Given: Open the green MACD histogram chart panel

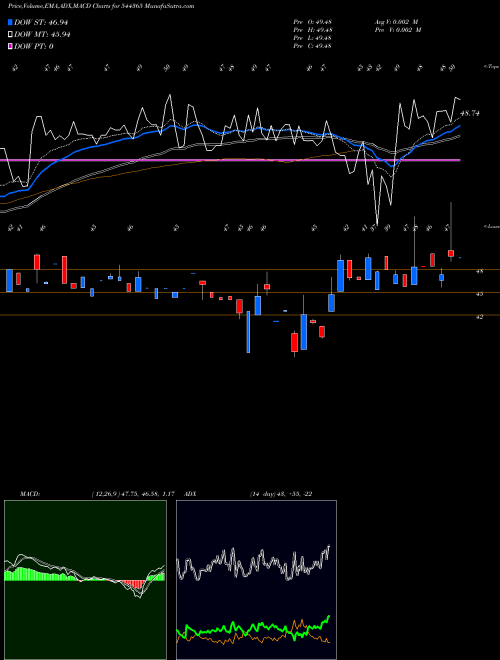Looking at the screenshot, I should pyautogui.click(x=85, y=580).
